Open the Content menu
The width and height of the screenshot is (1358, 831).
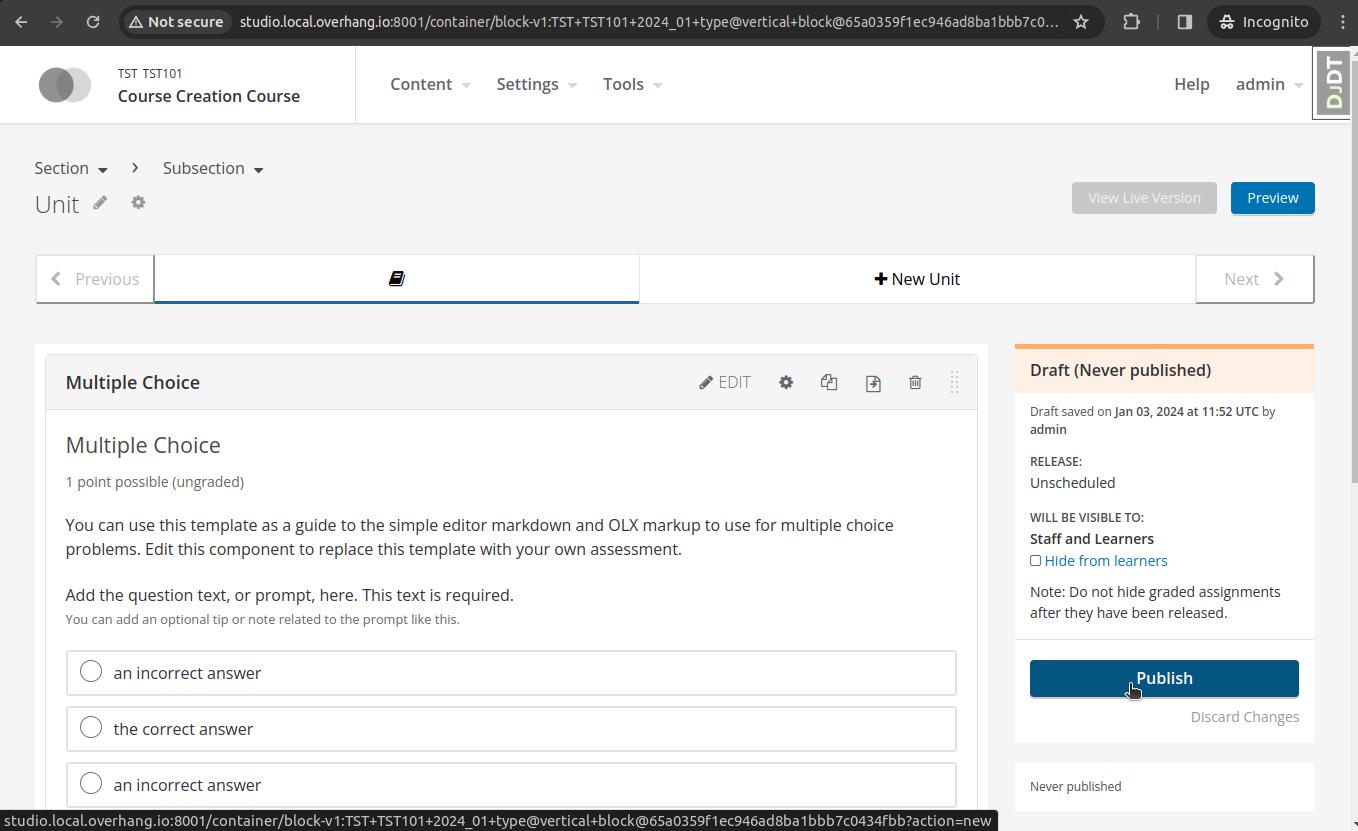(x=430, y=84)
